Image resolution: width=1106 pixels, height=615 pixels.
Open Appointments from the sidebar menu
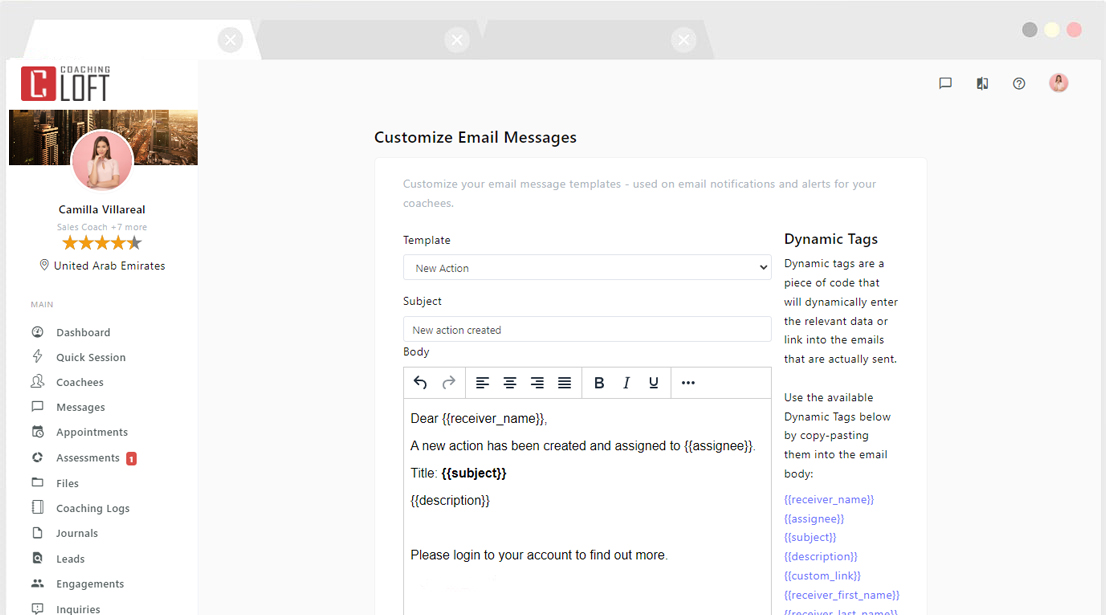(x=92, y=432)
